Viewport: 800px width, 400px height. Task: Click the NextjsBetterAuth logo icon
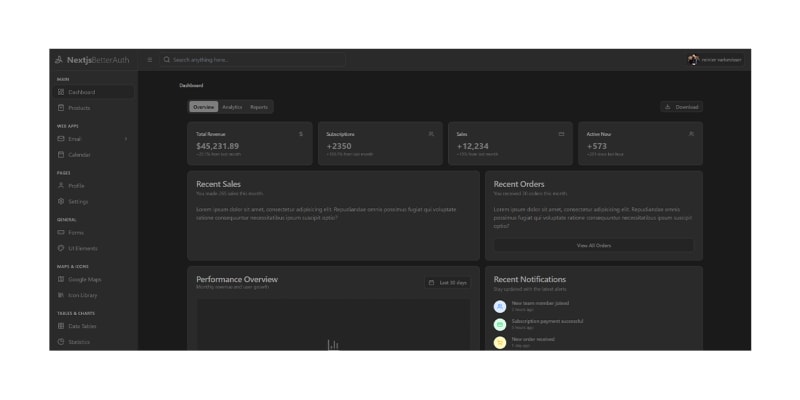click(59, 60)
